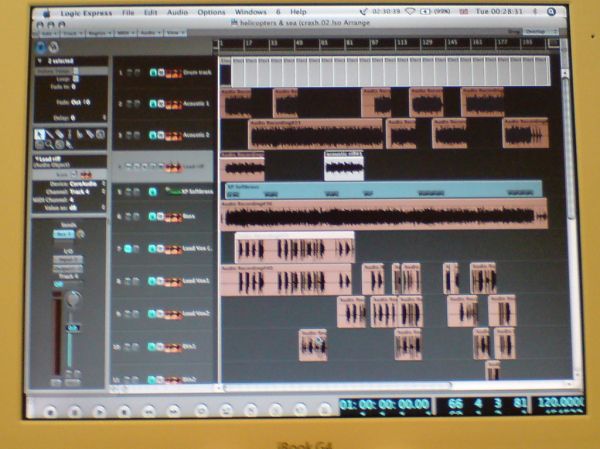Click the Rewind button in transport

point(150,409)
